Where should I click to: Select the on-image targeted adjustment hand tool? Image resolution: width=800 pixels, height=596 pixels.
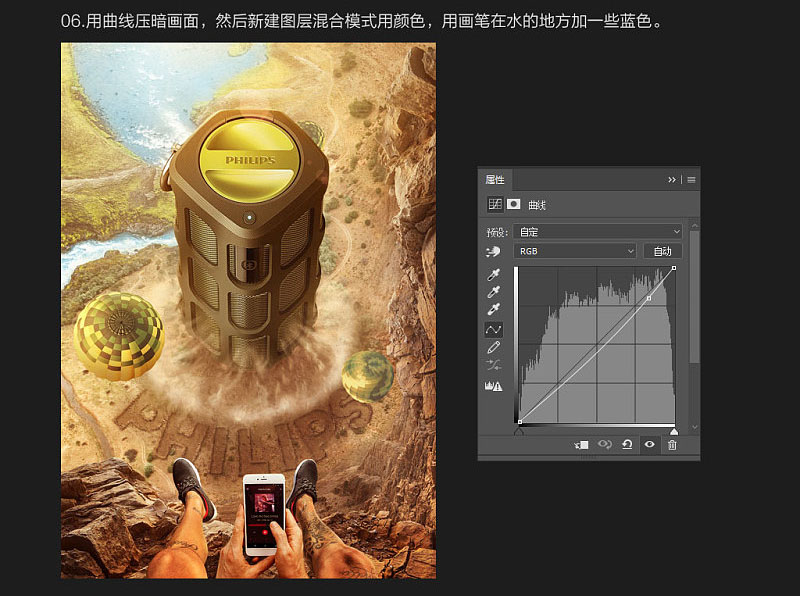coord(493,252)
